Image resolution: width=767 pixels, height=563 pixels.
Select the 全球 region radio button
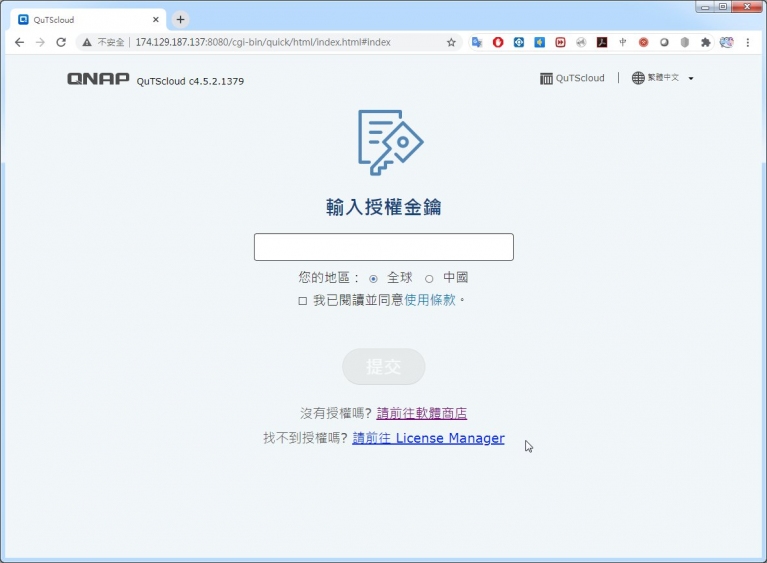click(373, 279)
